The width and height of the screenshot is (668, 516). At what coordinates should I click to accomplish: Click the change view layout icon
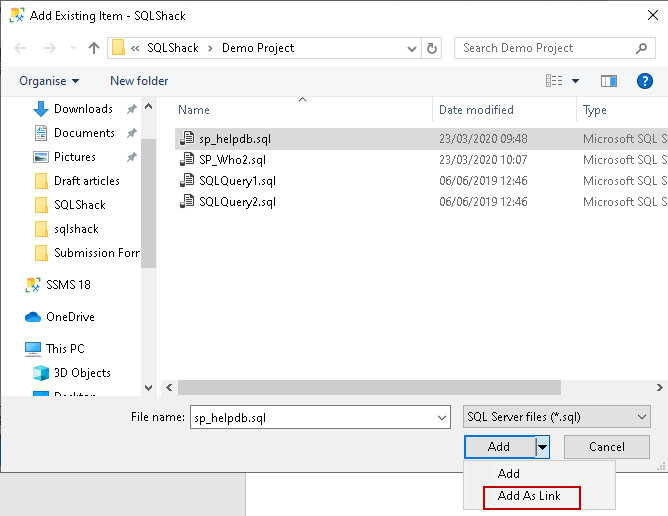[555, 81]
